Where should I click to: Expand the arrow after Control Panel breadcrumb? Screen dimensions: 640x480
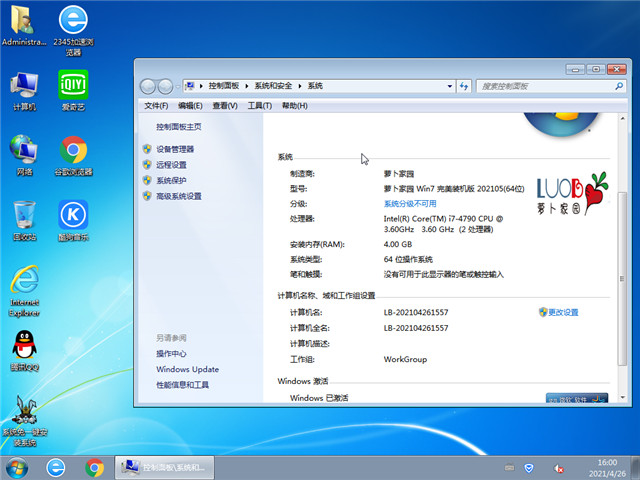247,86
